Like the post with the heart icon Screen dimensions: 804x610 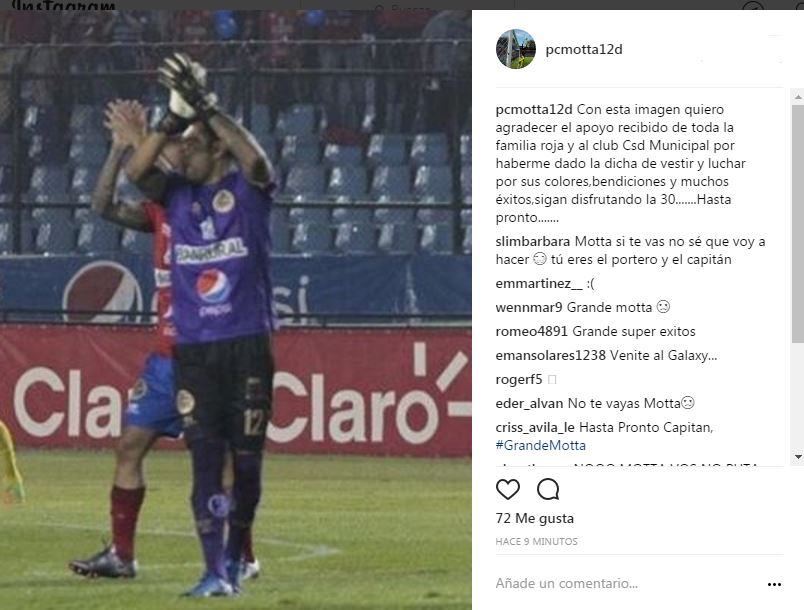[508, 490]
